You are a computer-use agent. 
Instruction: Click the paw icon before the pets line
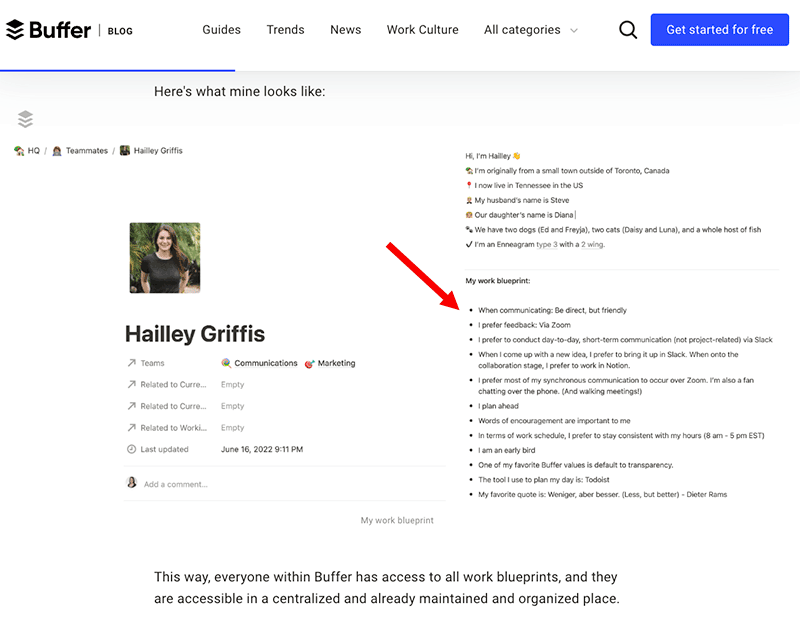(x=469, y=230)
